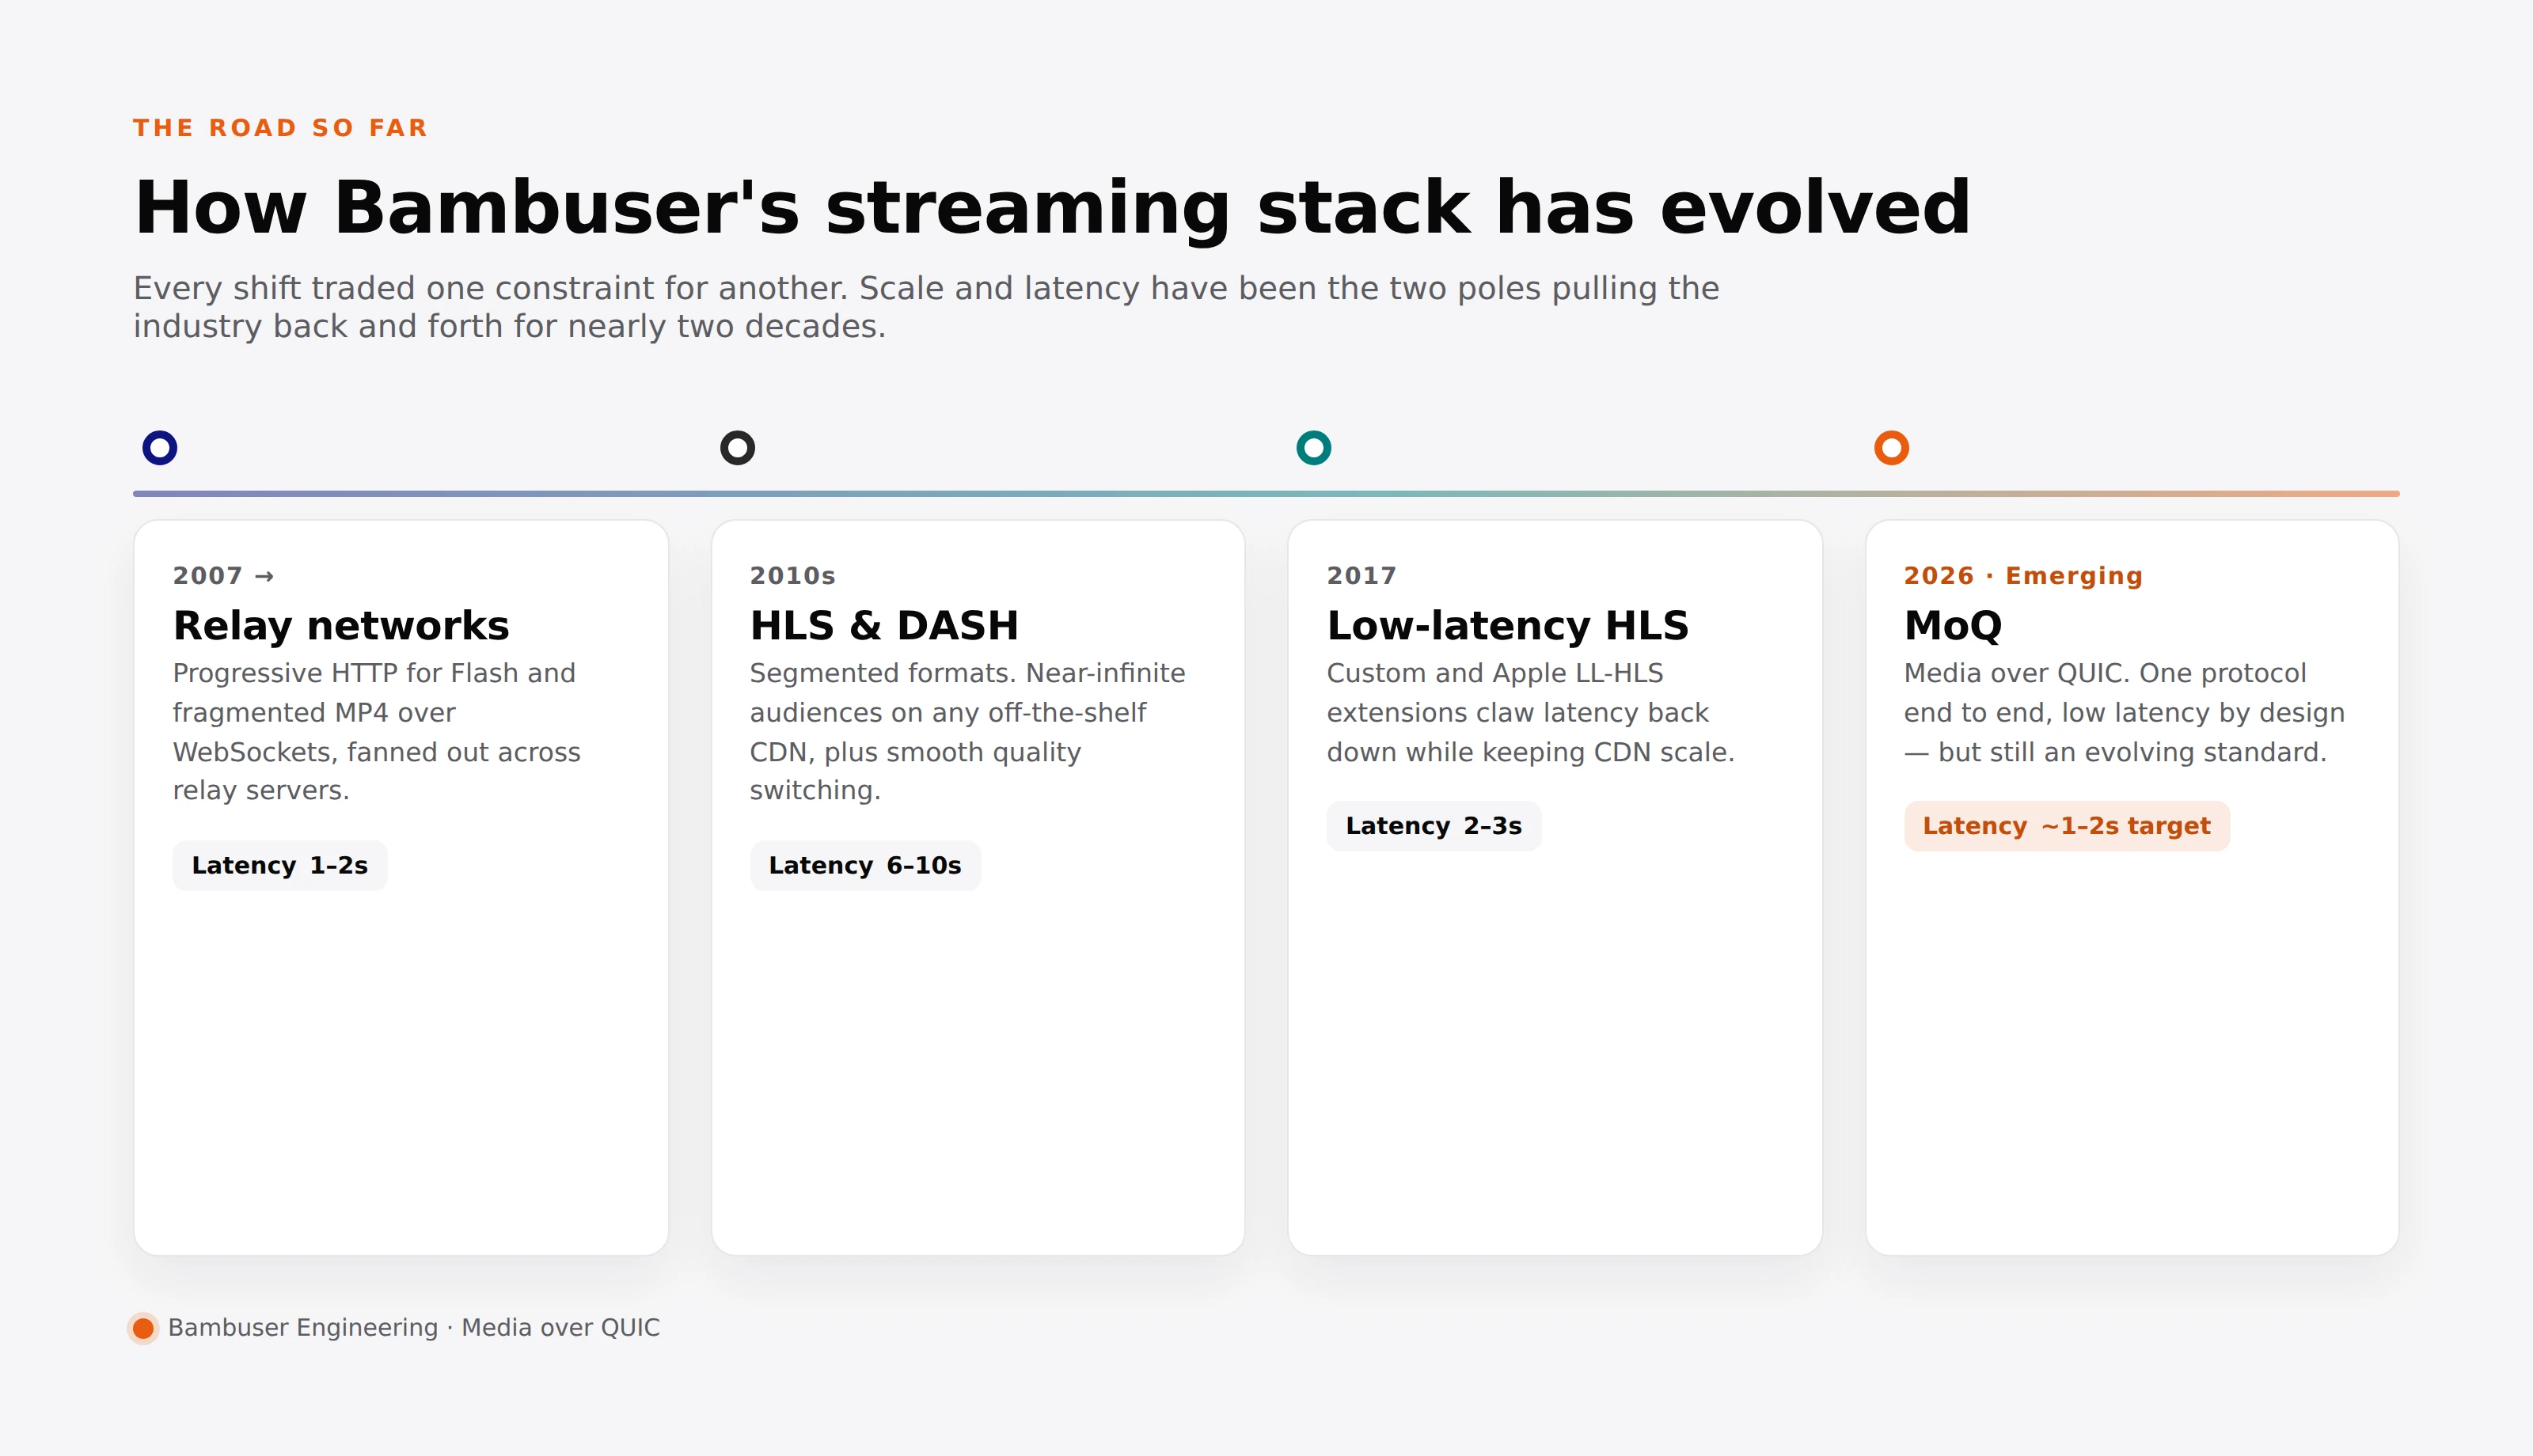Click the dark gray timeline marker above HLS & DASH
Image resolution: width=2533 pixels, height=1456 pixels.
point(738,447)
